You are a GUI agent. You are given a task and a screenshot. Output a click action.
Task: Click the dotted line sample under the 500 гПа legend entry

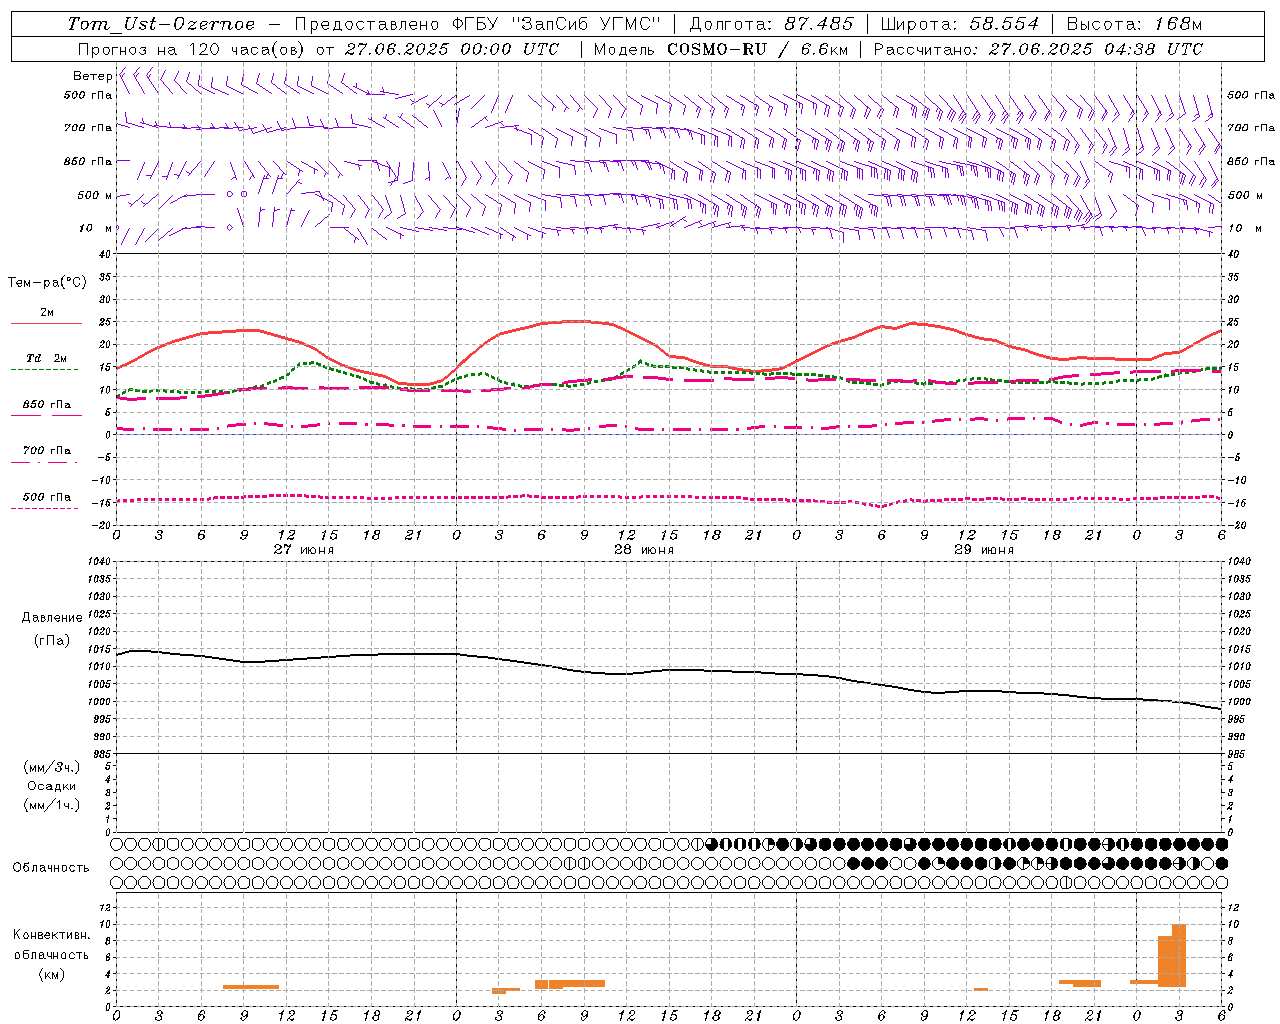(45, 508)
